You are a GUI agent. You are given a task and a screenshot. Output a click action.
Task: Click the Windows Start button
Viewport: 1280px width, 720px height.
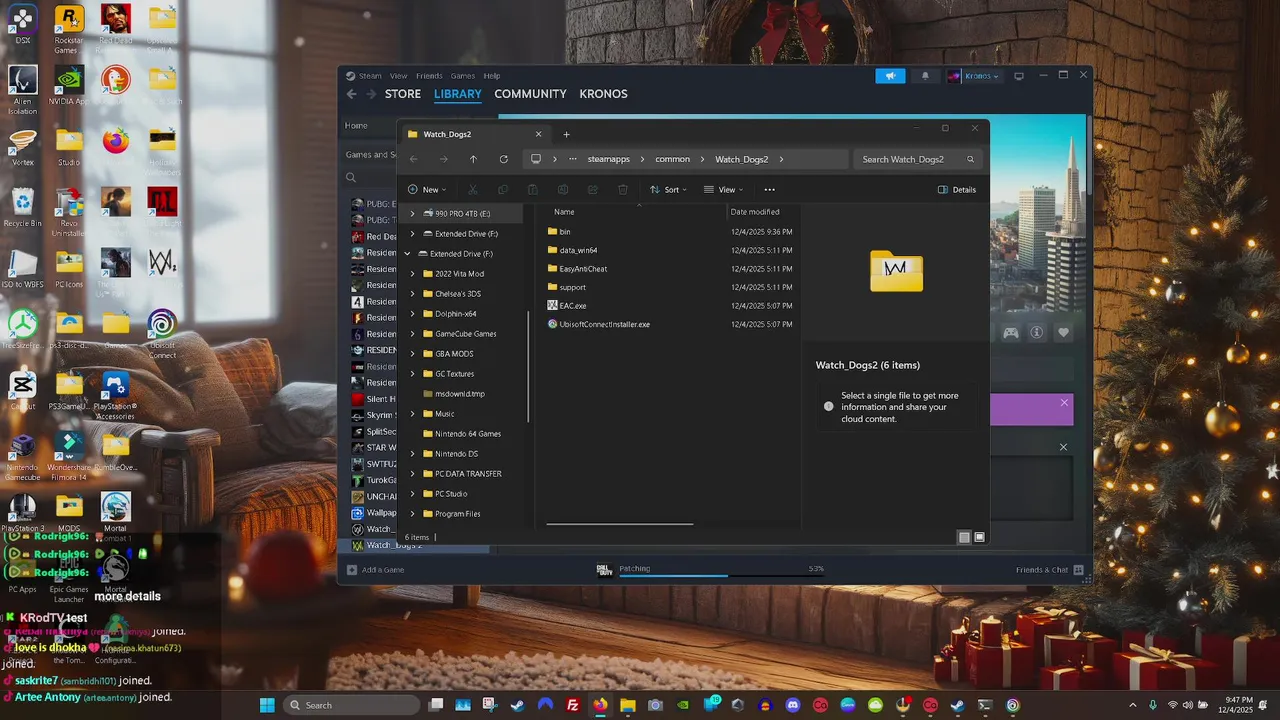tap(267, 705)
